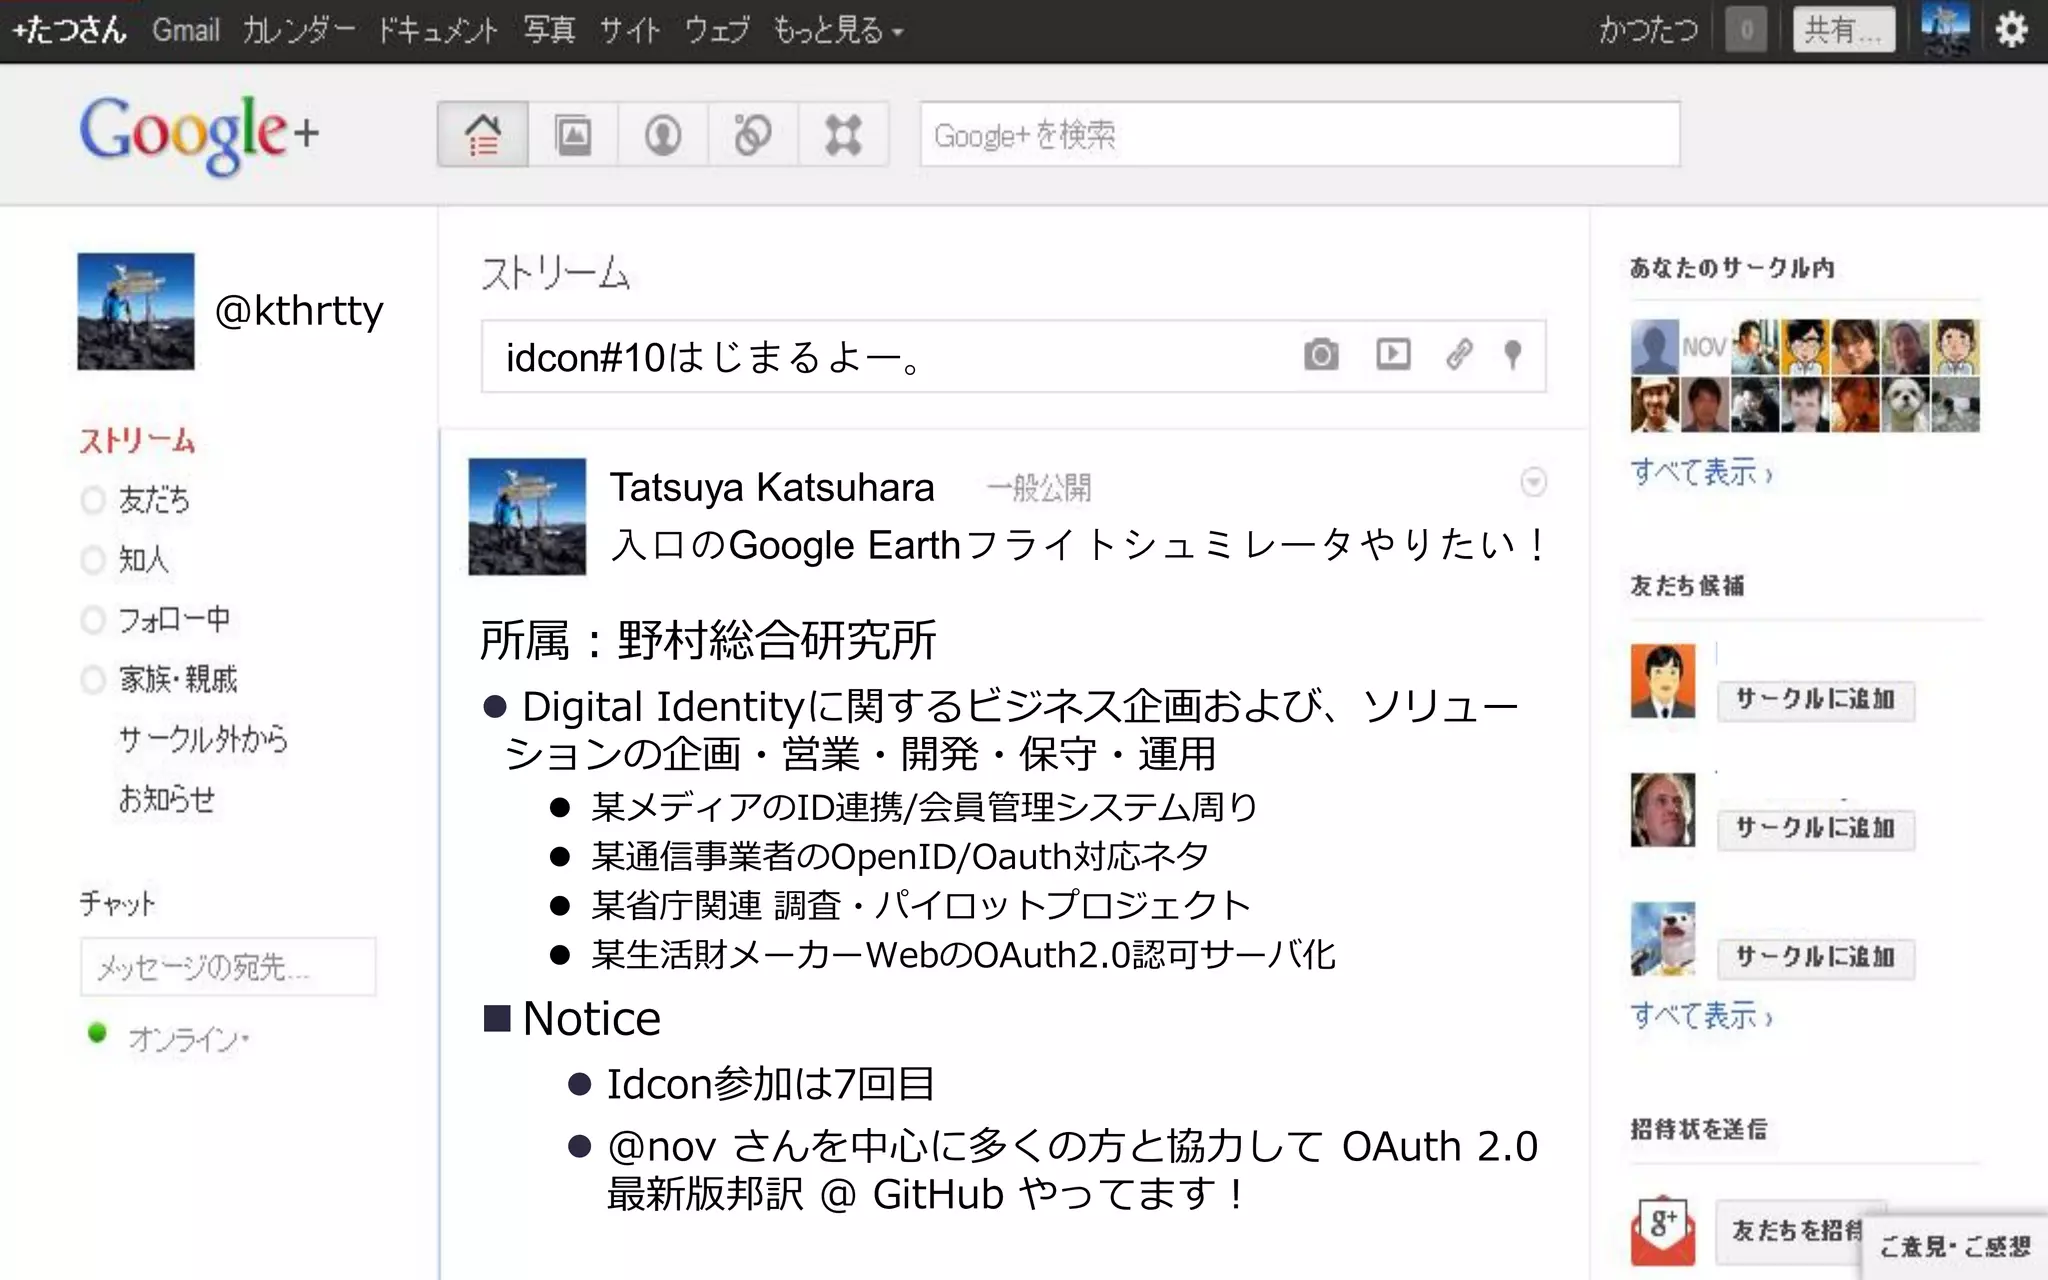Viewport: 2048px width, 1280px height.
Task: Open the Circles icon in navigation bar
Action: [x=752, y=134]
